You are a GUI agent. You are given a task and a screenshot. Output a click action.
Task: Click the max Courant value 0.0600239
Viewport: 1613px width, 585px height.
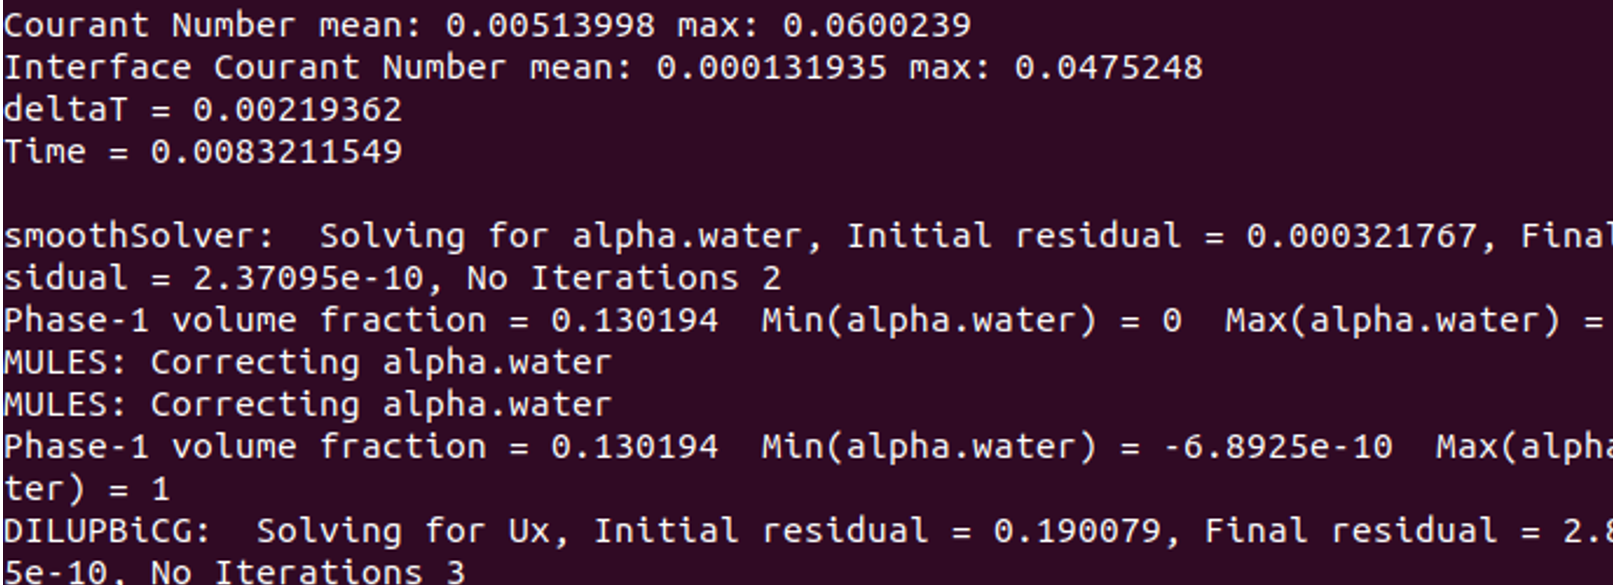tap(876, 25)
